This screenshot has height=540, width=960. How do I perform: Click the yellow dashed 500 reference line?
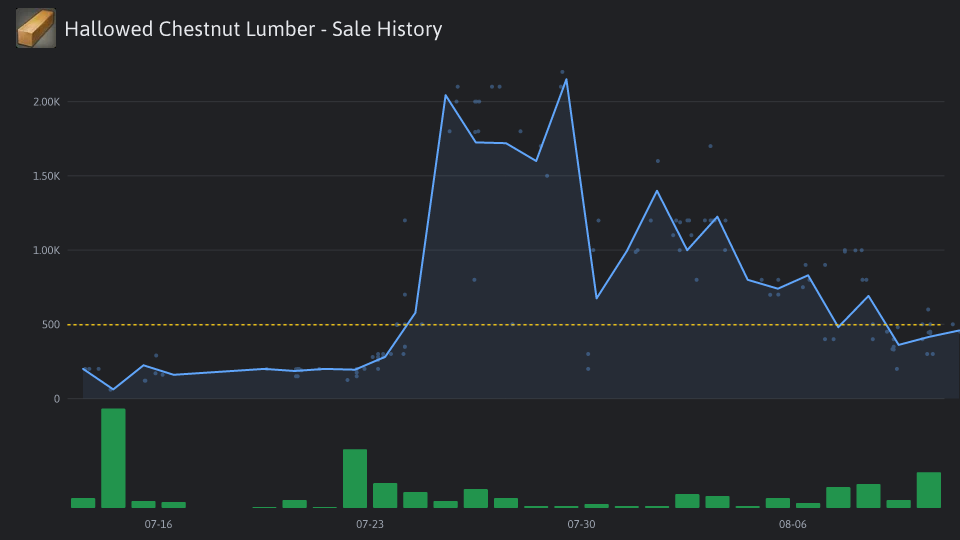tap(503, 324)
